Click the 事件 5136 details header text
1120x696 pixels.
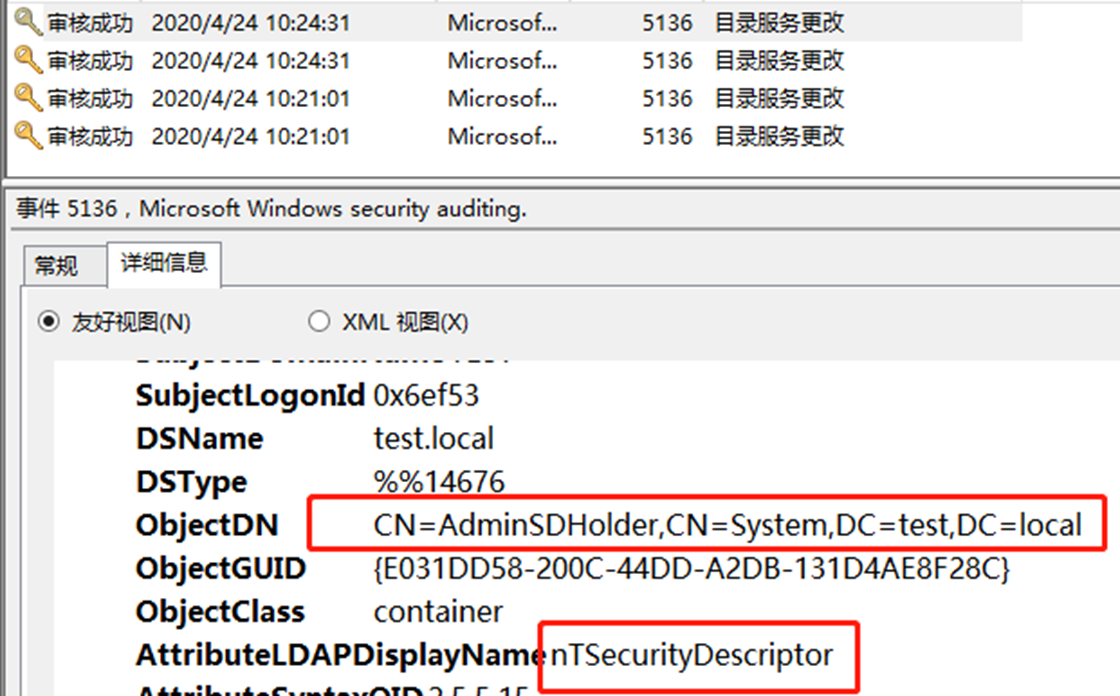click(270, 209)
